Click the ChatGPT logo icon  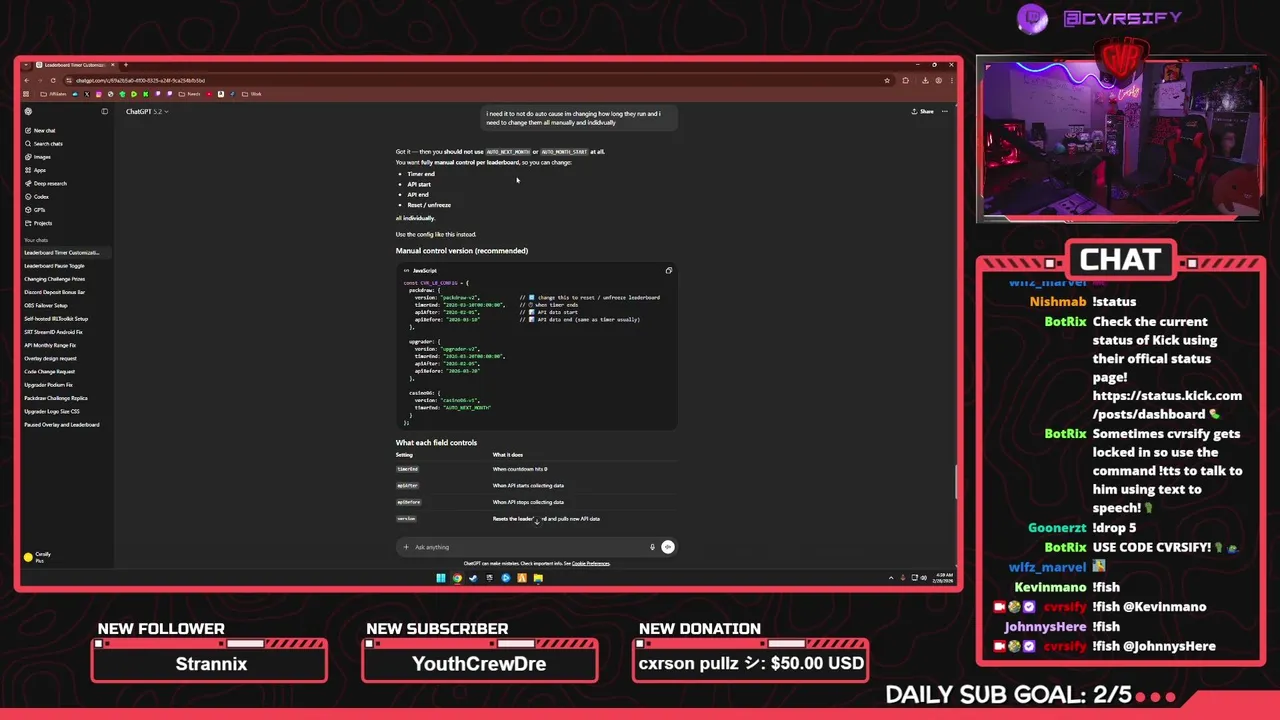click(28, 111)
